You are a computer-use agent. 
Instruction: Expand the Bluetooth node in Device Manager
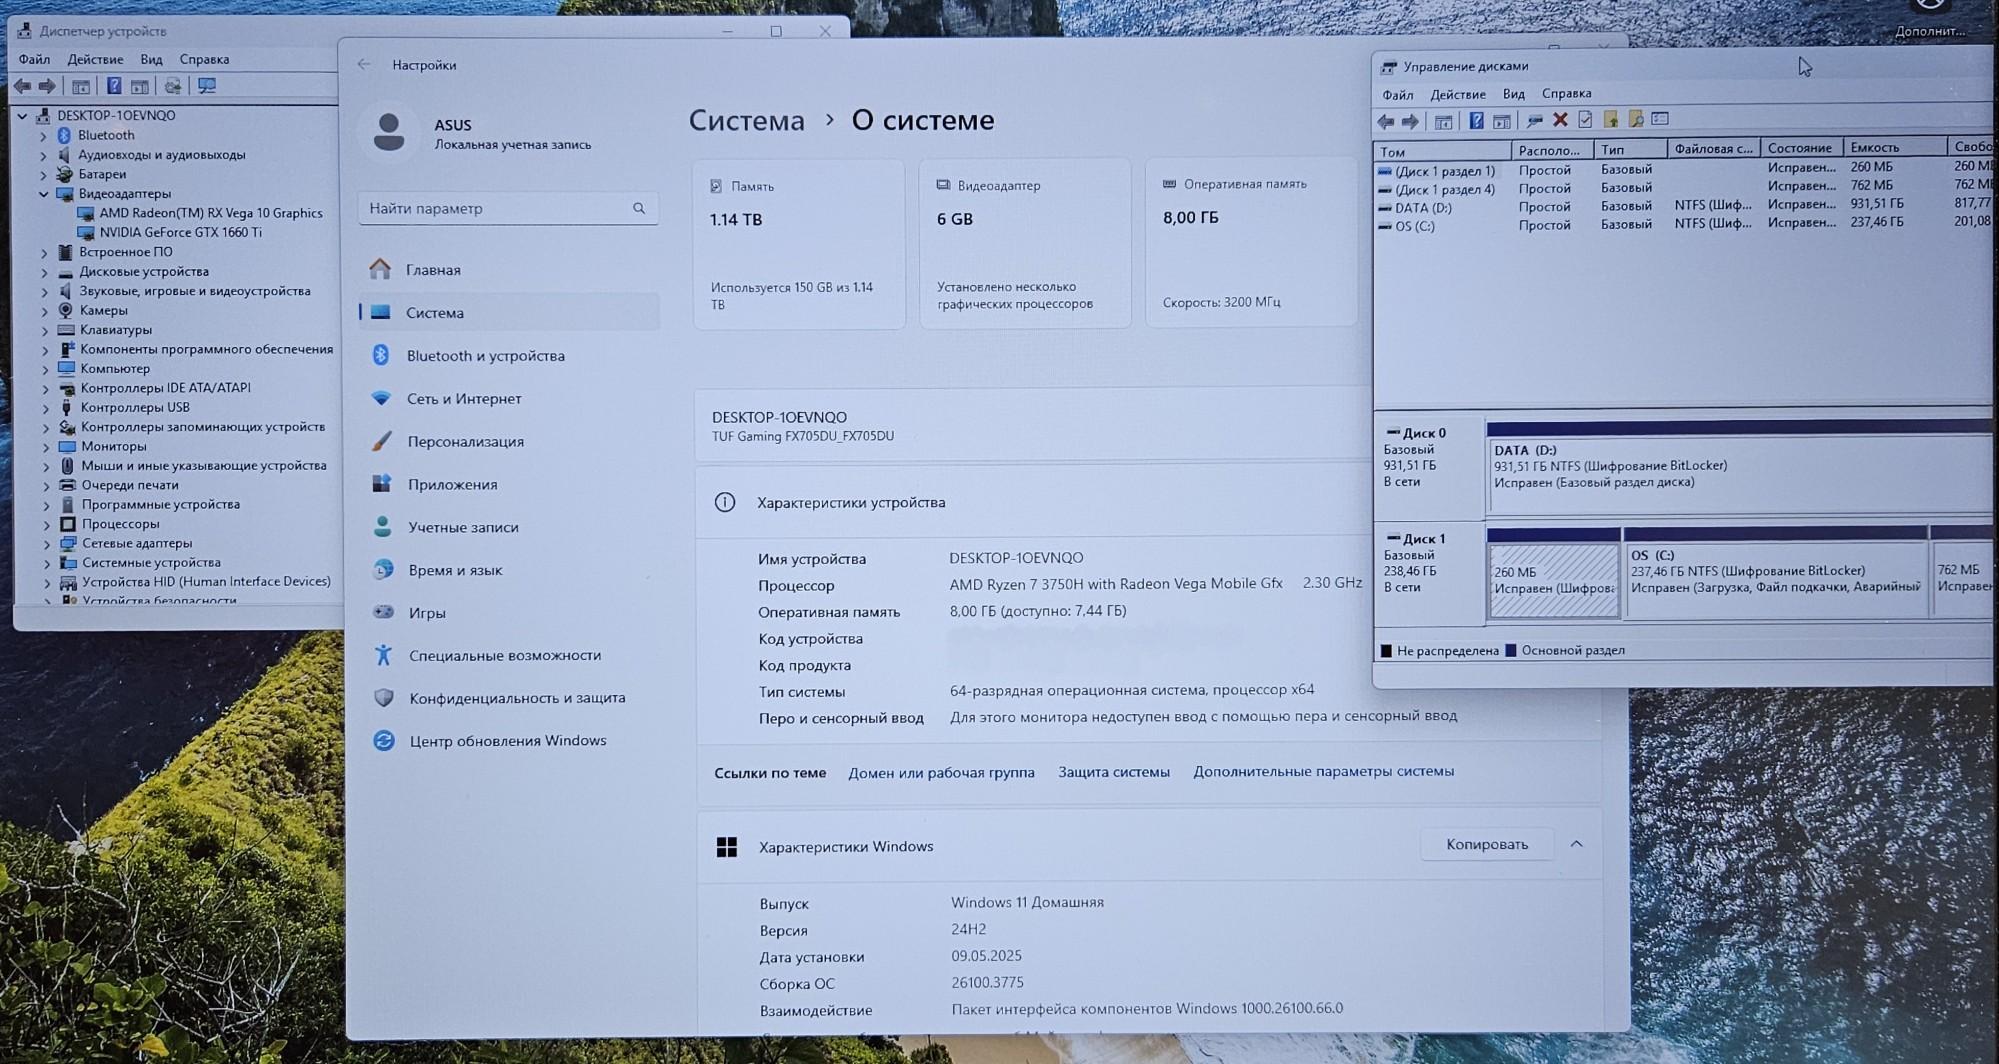tap(43, 135)
